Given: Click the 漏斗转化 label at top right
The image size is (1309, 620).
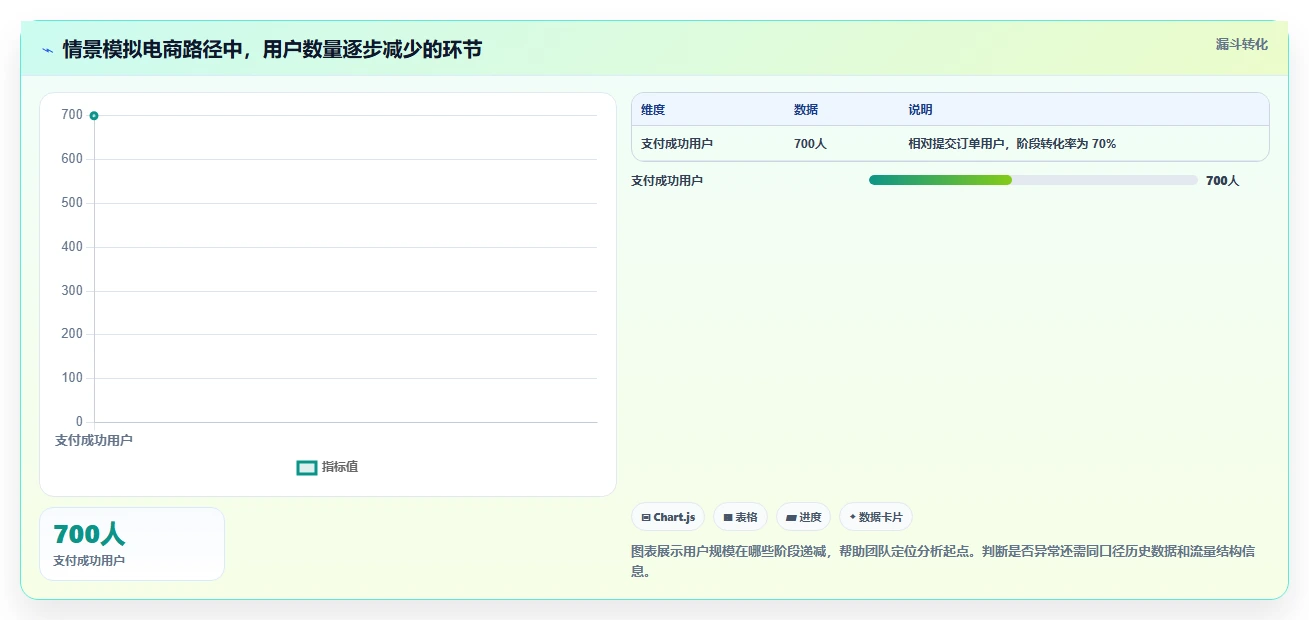Looking at the screenshot, I should click(x=1242, y=44).
